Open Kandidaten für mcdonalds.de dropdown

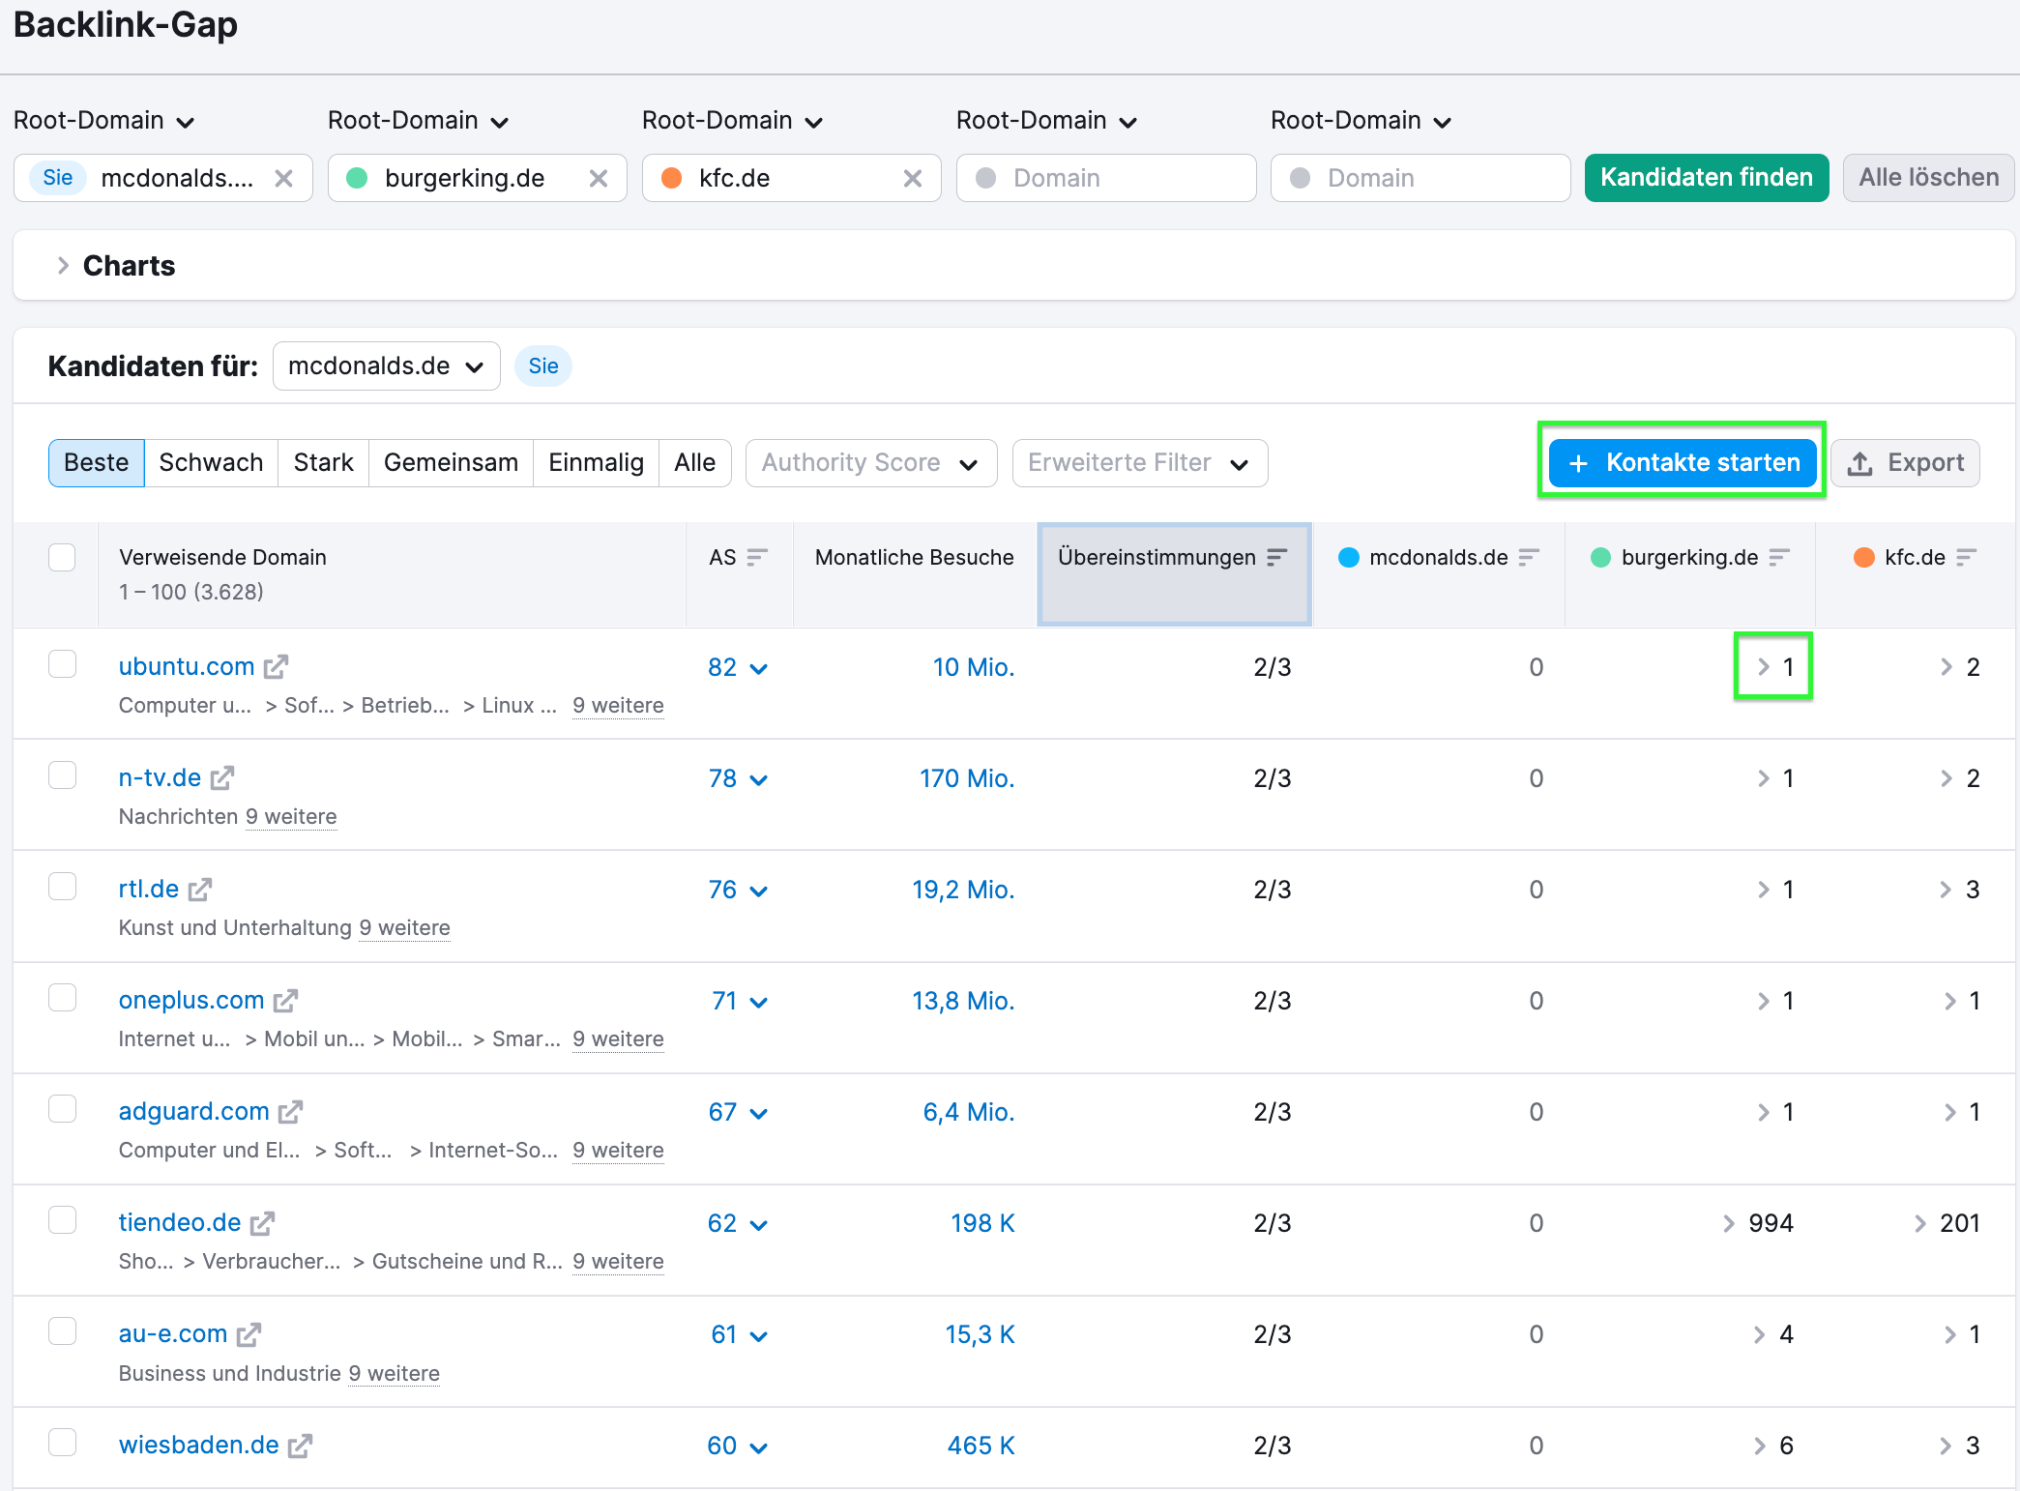386,366
